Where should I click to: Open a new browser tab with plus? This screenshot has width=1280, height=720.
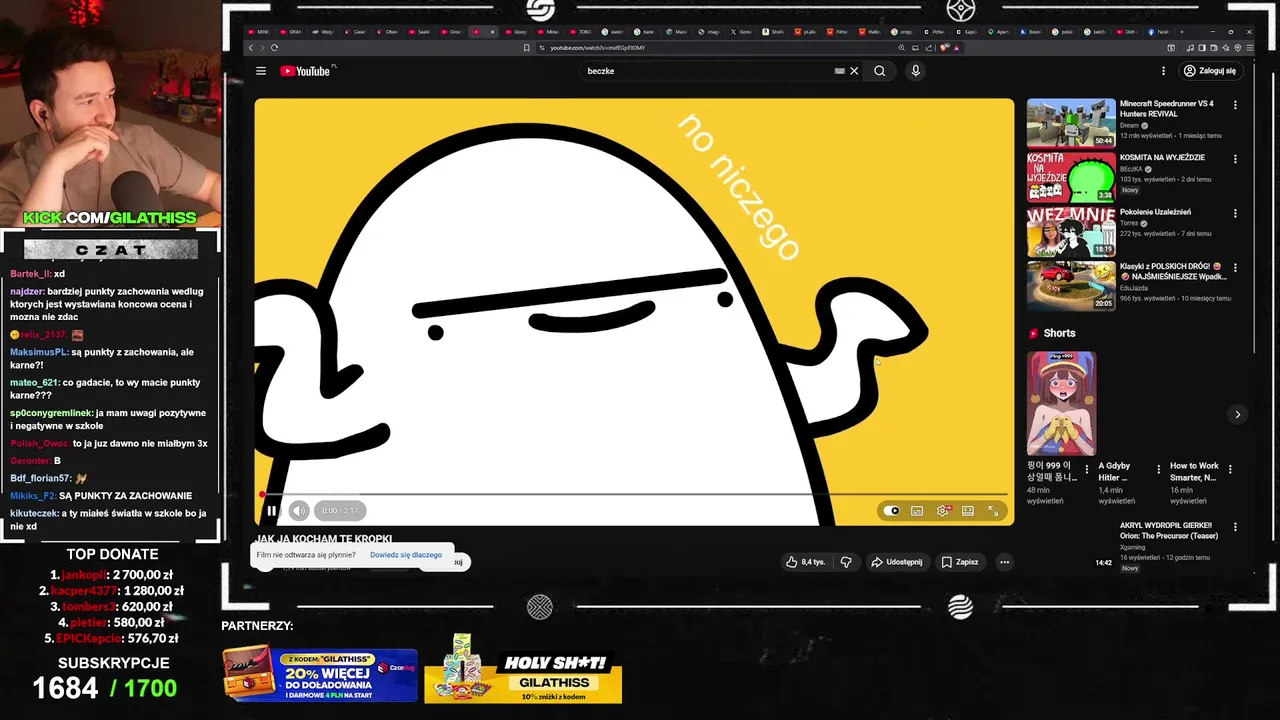[1181, 32]
